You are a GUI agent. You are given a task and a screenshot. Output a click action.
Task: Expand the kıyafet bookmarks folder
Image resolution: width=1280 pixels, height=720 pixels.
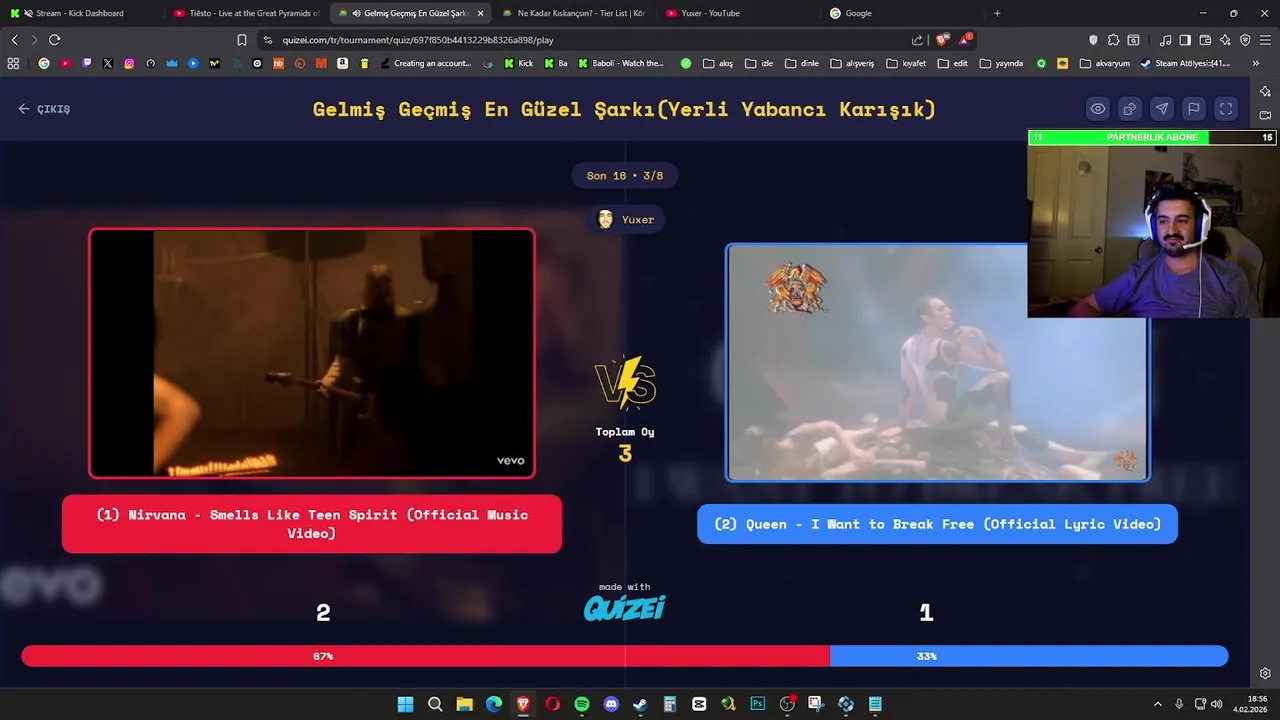(x=906, y=63)
